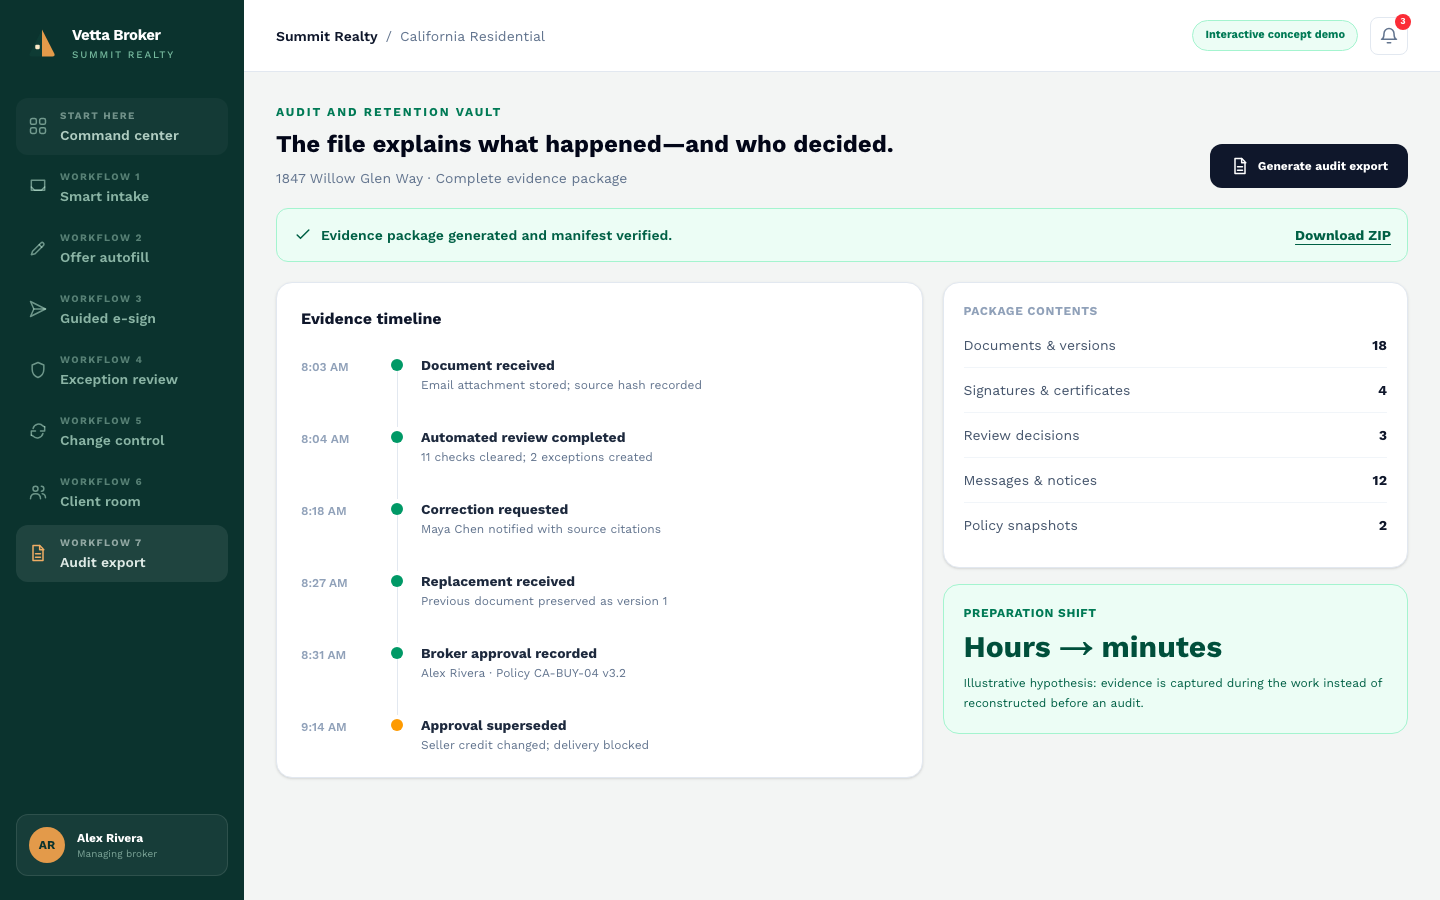The height and width of the screenshot is (900, 1440).
Task: Click 'Automated review completed' event title
Action: pos(523,438)
